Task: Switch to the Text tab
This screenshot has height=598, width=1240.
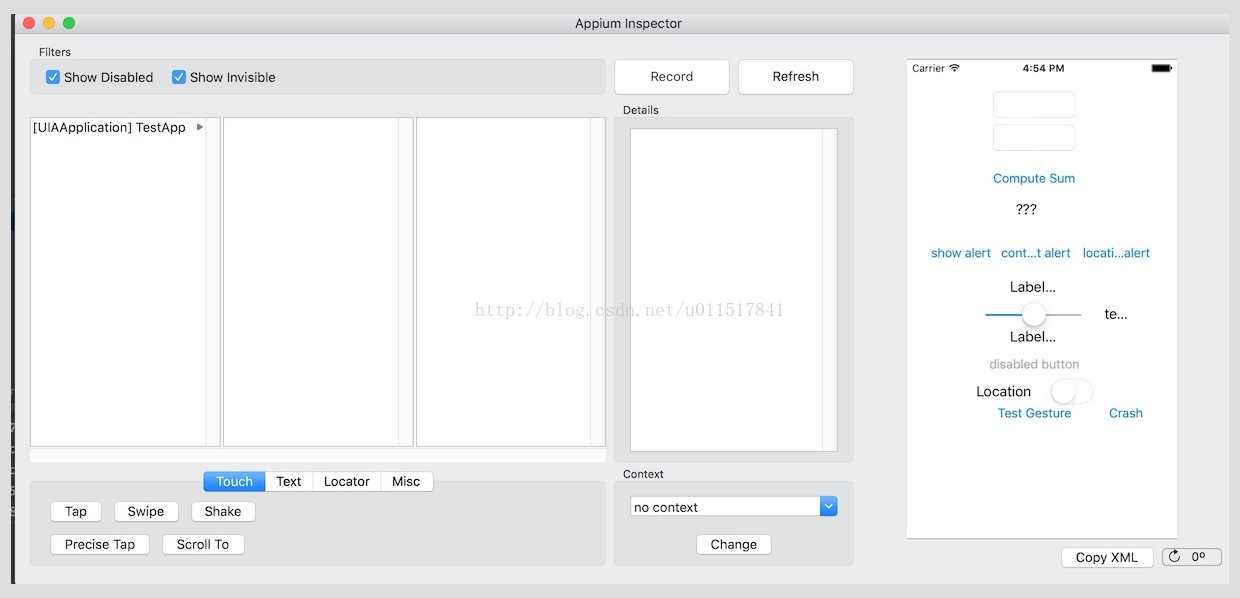Action: [x=289, y=481]
